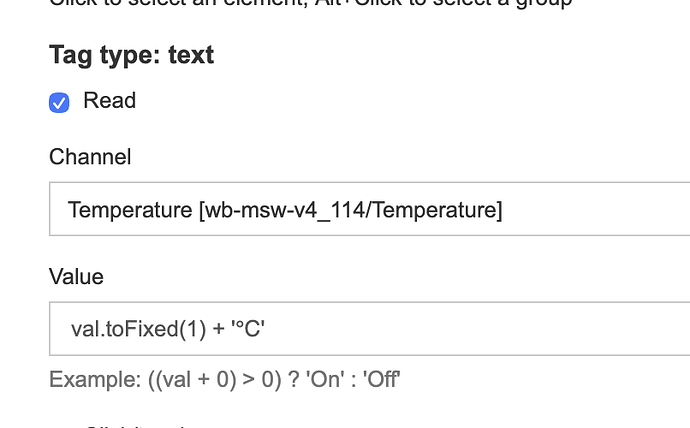
Task: Click the Value expression input field
Action: 370,329
